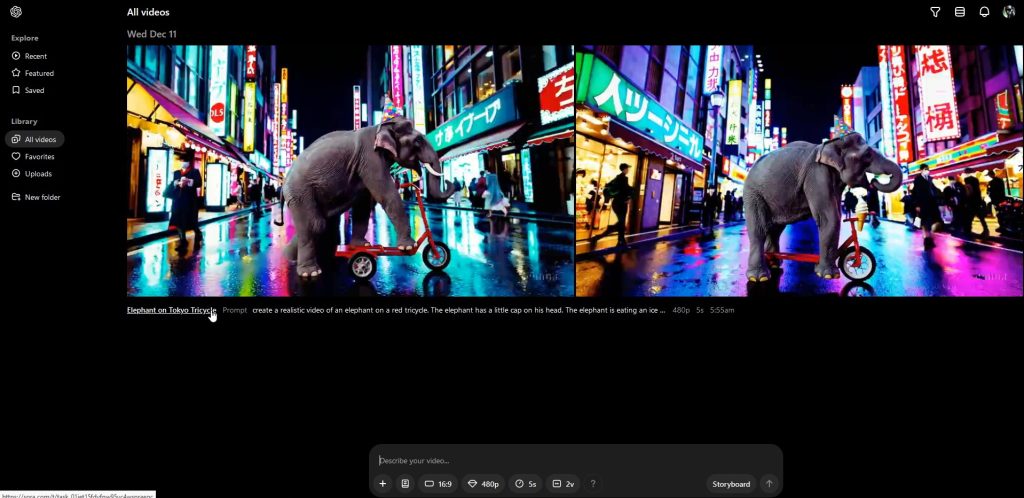Open the 16:9 aspect ratio dropdown
The height and width of the screenshot is (498, 1024).
(439, 484)
